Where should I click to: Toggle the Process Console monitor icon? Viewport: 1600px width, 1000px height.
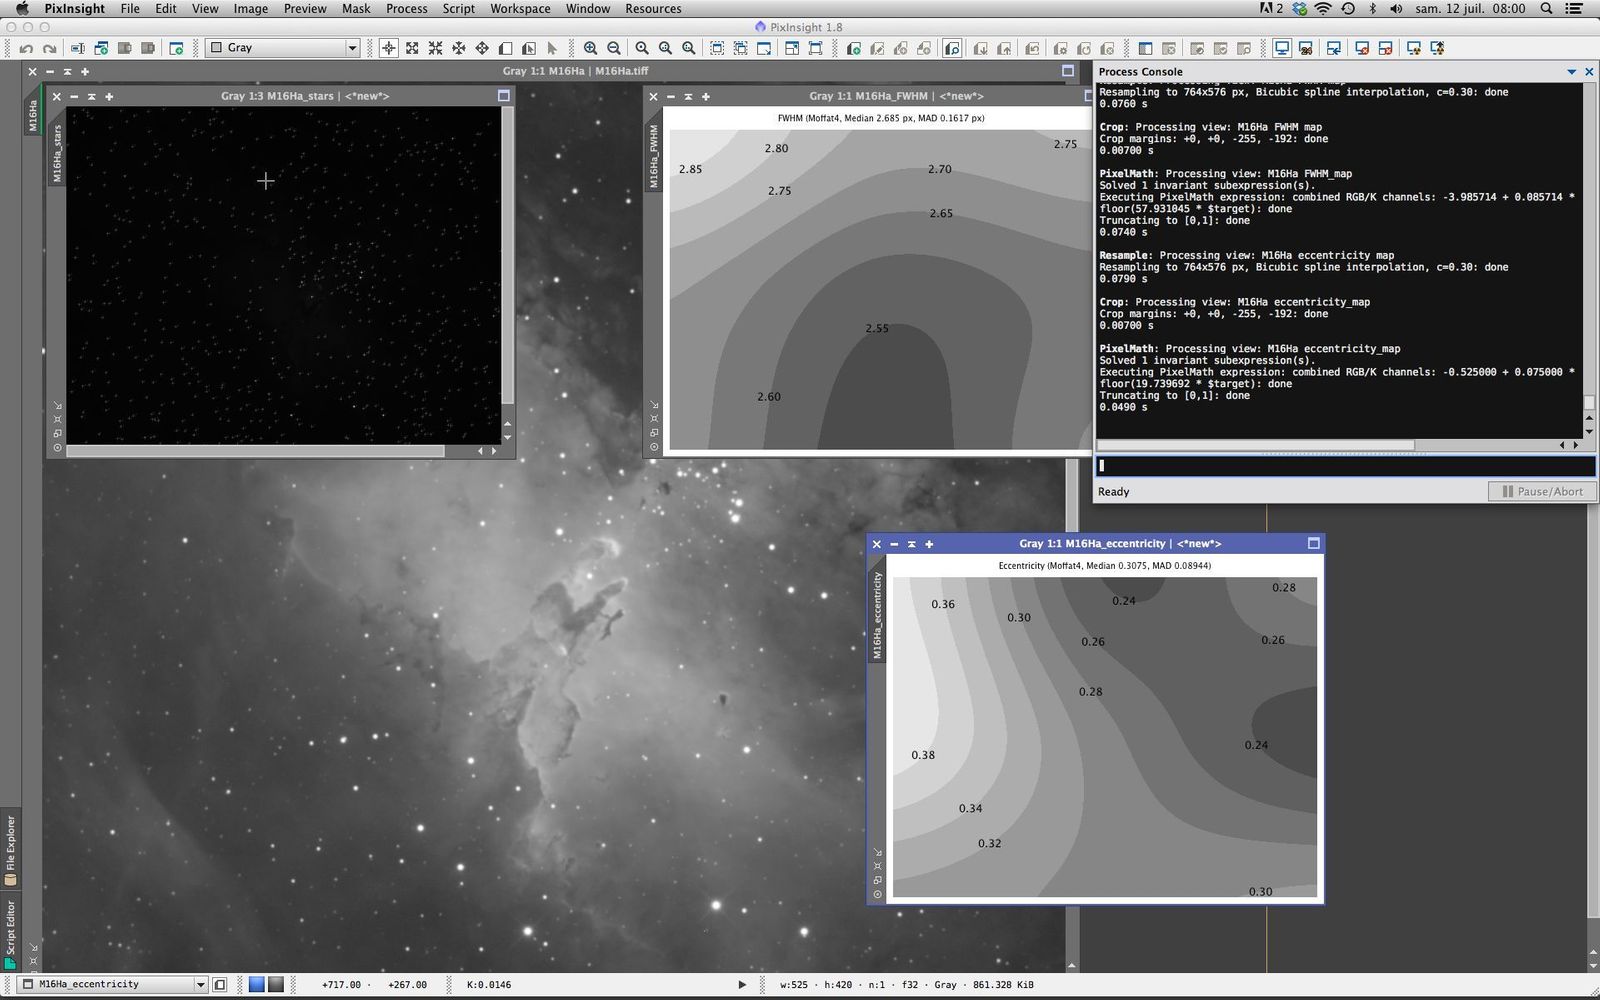(1281, 48)
